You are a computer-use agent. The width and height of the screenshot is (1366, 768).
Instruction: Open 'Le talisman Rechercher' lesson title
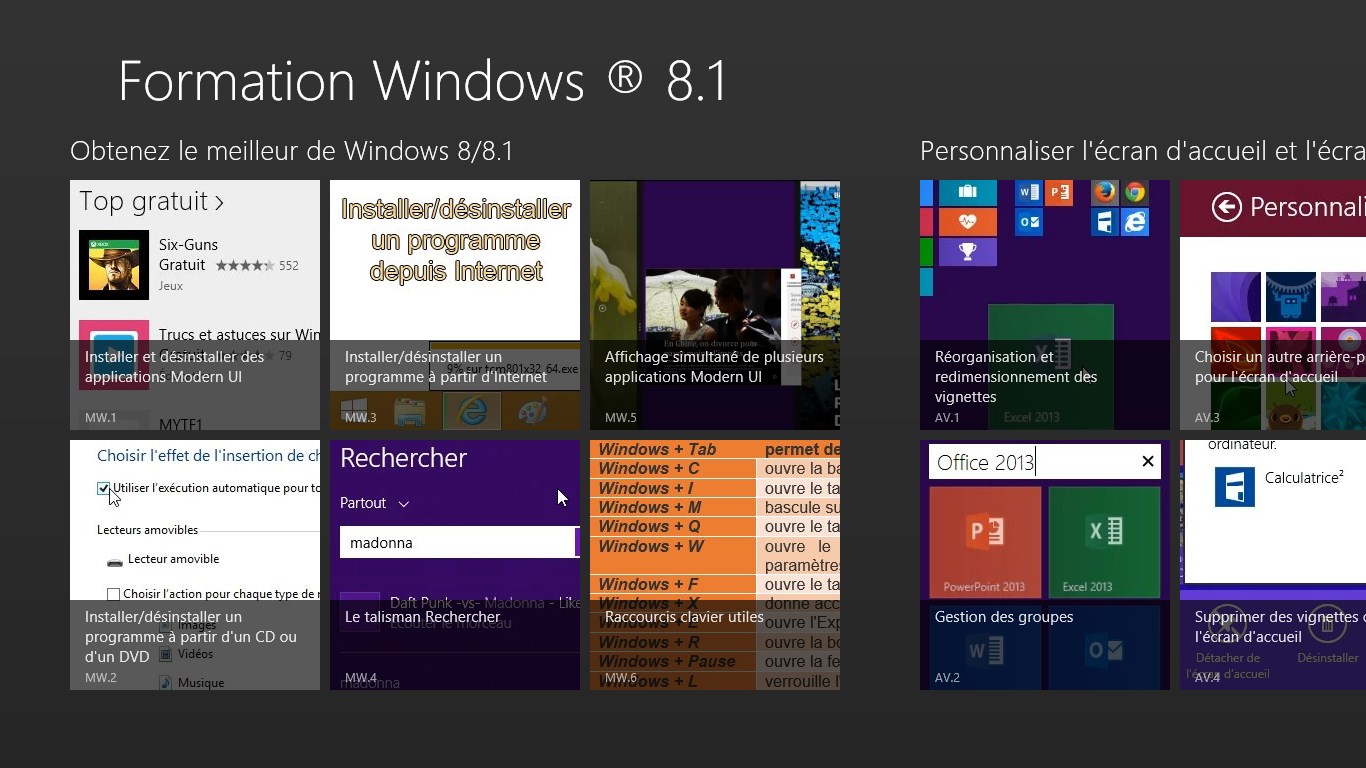(422, 617)
